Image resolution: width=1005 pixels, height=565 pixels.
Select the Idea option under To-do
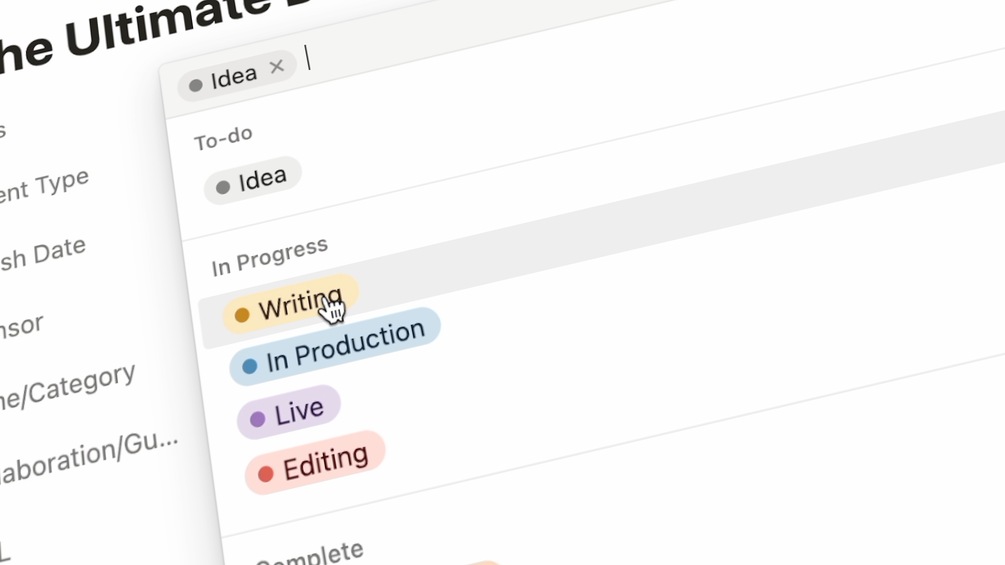(x=252, y=181)
